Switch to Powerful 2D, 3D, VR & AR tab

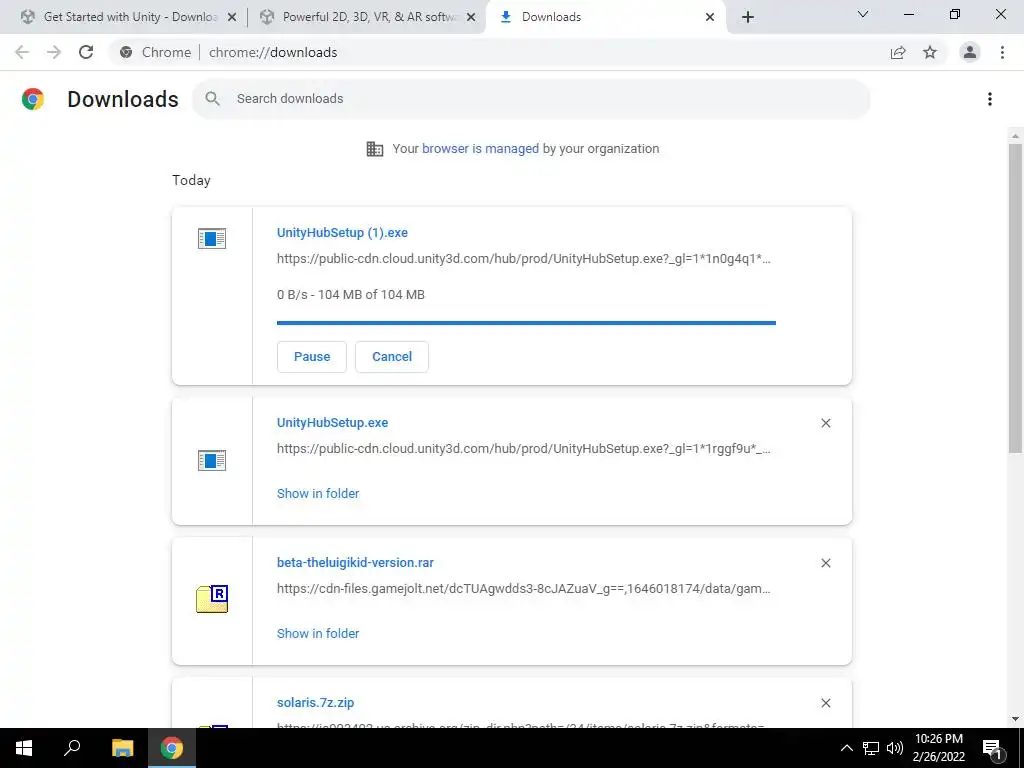(x=367, y=17)
